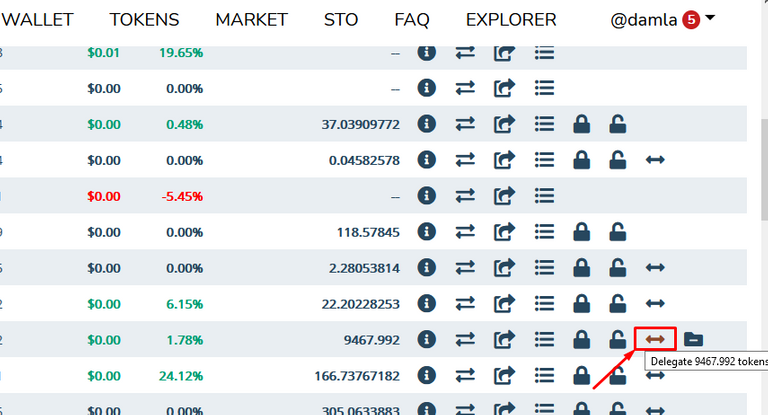
Task: Click stake lock in the 22.20228253 row
Action: click(581, 303)
